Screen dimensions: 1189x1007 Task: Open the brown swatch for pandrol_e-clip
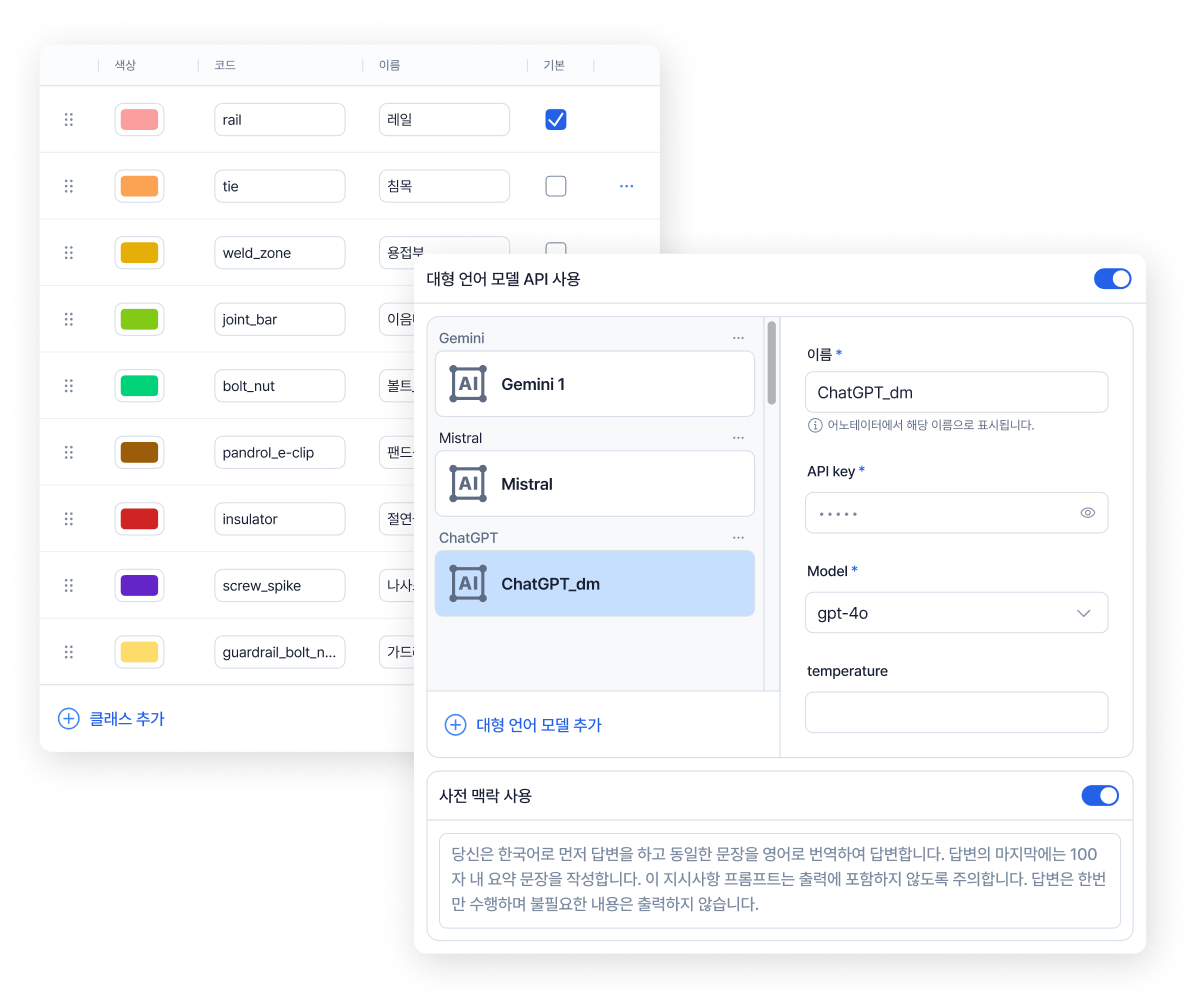(x=140, y=453)
